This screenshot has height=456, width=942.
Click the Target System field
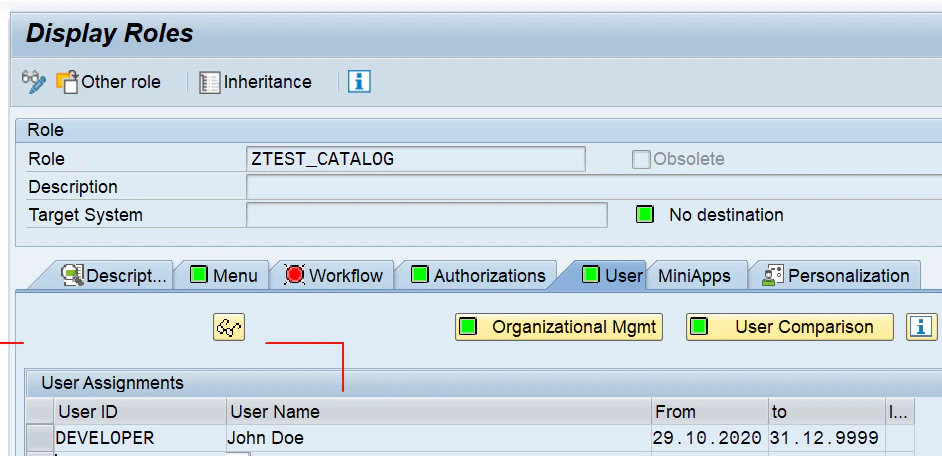[x=427, y=214]
